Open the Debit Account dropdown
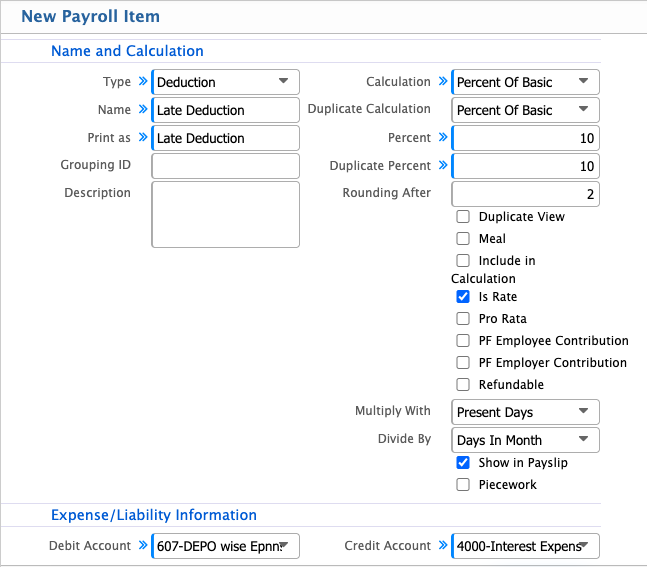The width and height of the screenshot is (647, 567). [225, 546]
